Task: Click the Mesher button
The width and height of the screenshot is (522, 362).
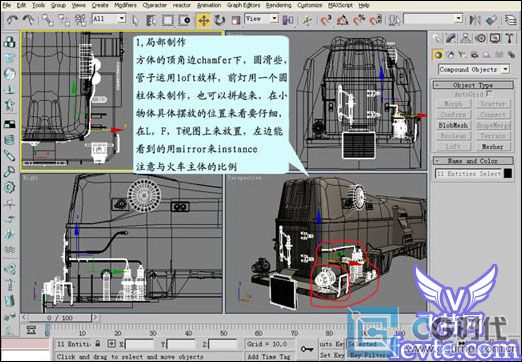Action: pos(492,146)
